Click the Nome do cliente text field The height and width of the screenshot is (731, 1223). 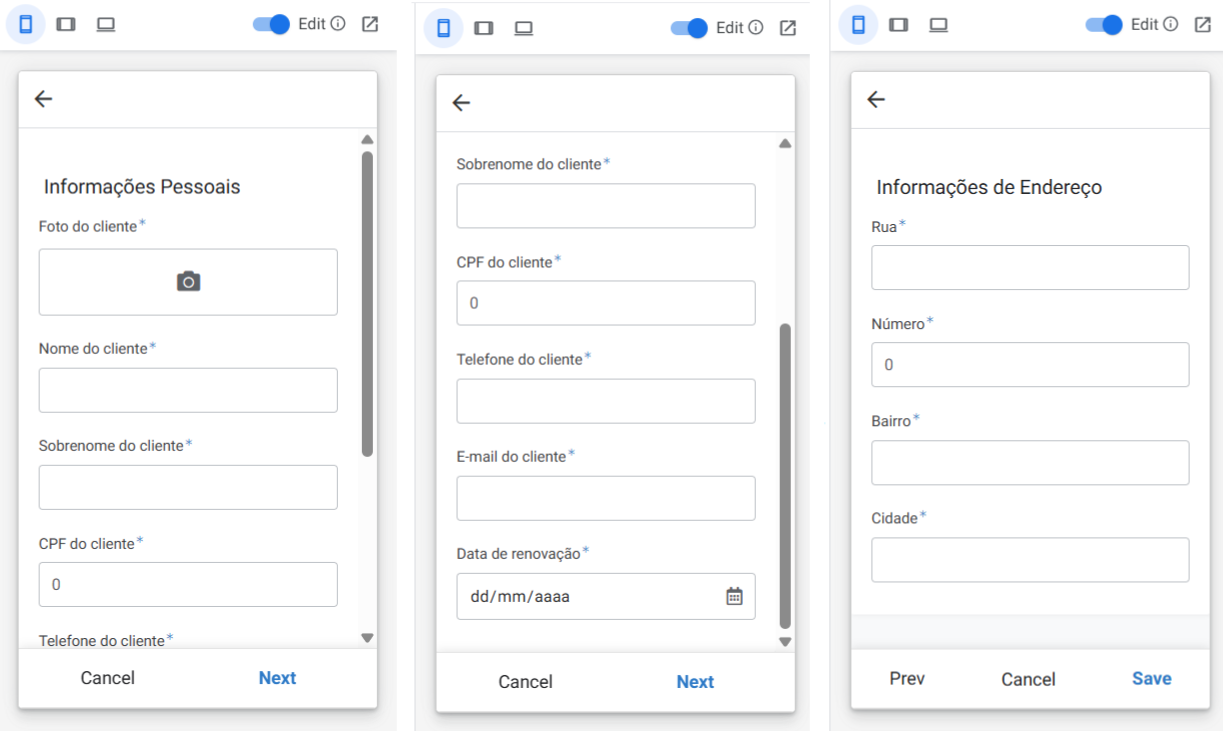click(x=188, y=390)
